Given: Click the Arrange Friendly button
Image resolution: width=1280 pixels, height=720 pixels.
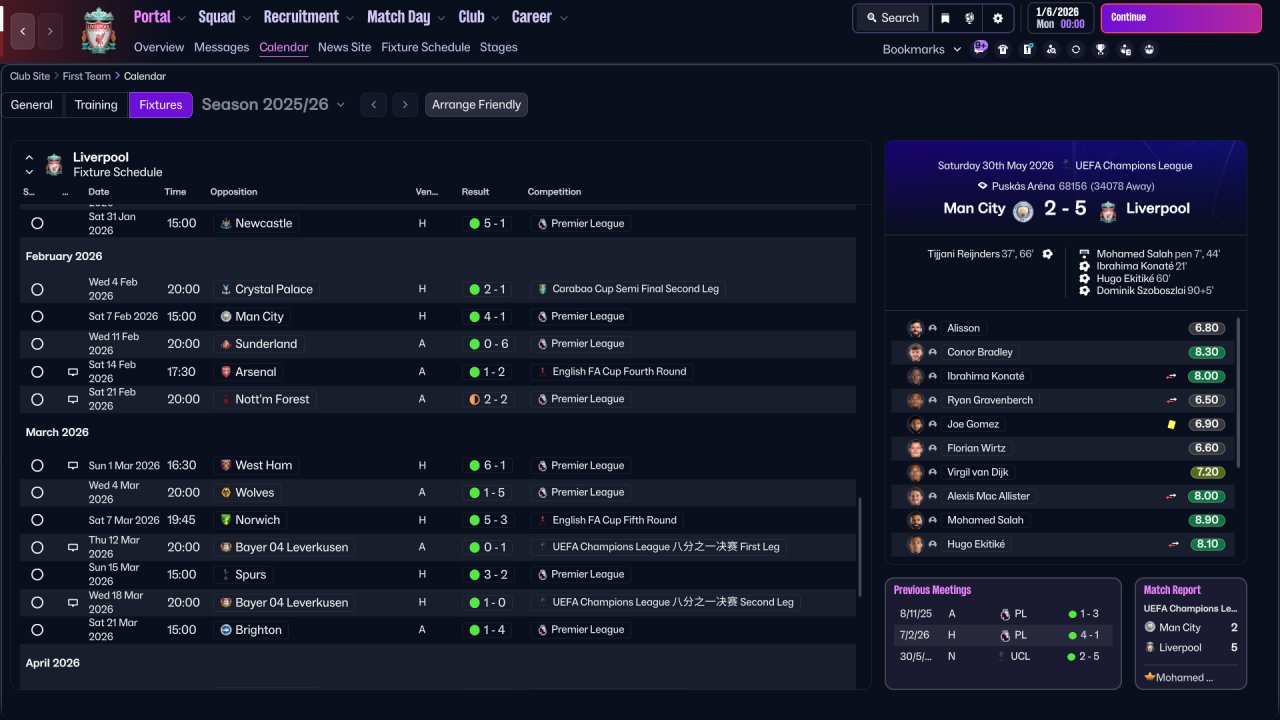Looking at the screenshot, I should point(476,105).
